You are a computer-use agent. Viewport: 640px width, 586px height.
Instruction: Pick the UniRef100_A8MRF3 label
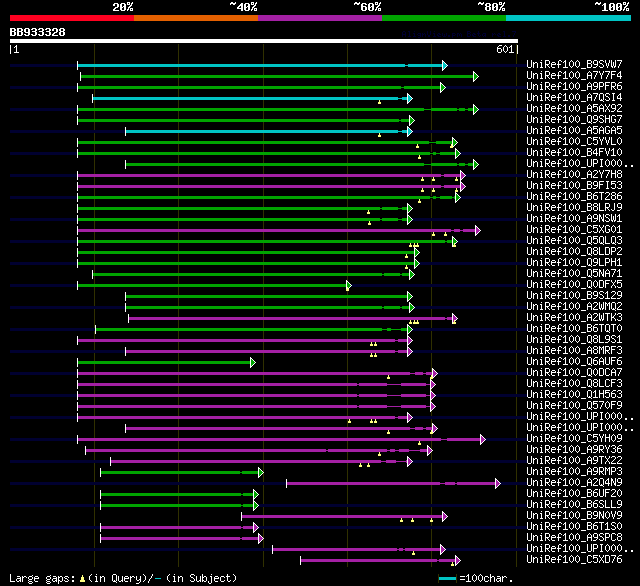(574, 351)
